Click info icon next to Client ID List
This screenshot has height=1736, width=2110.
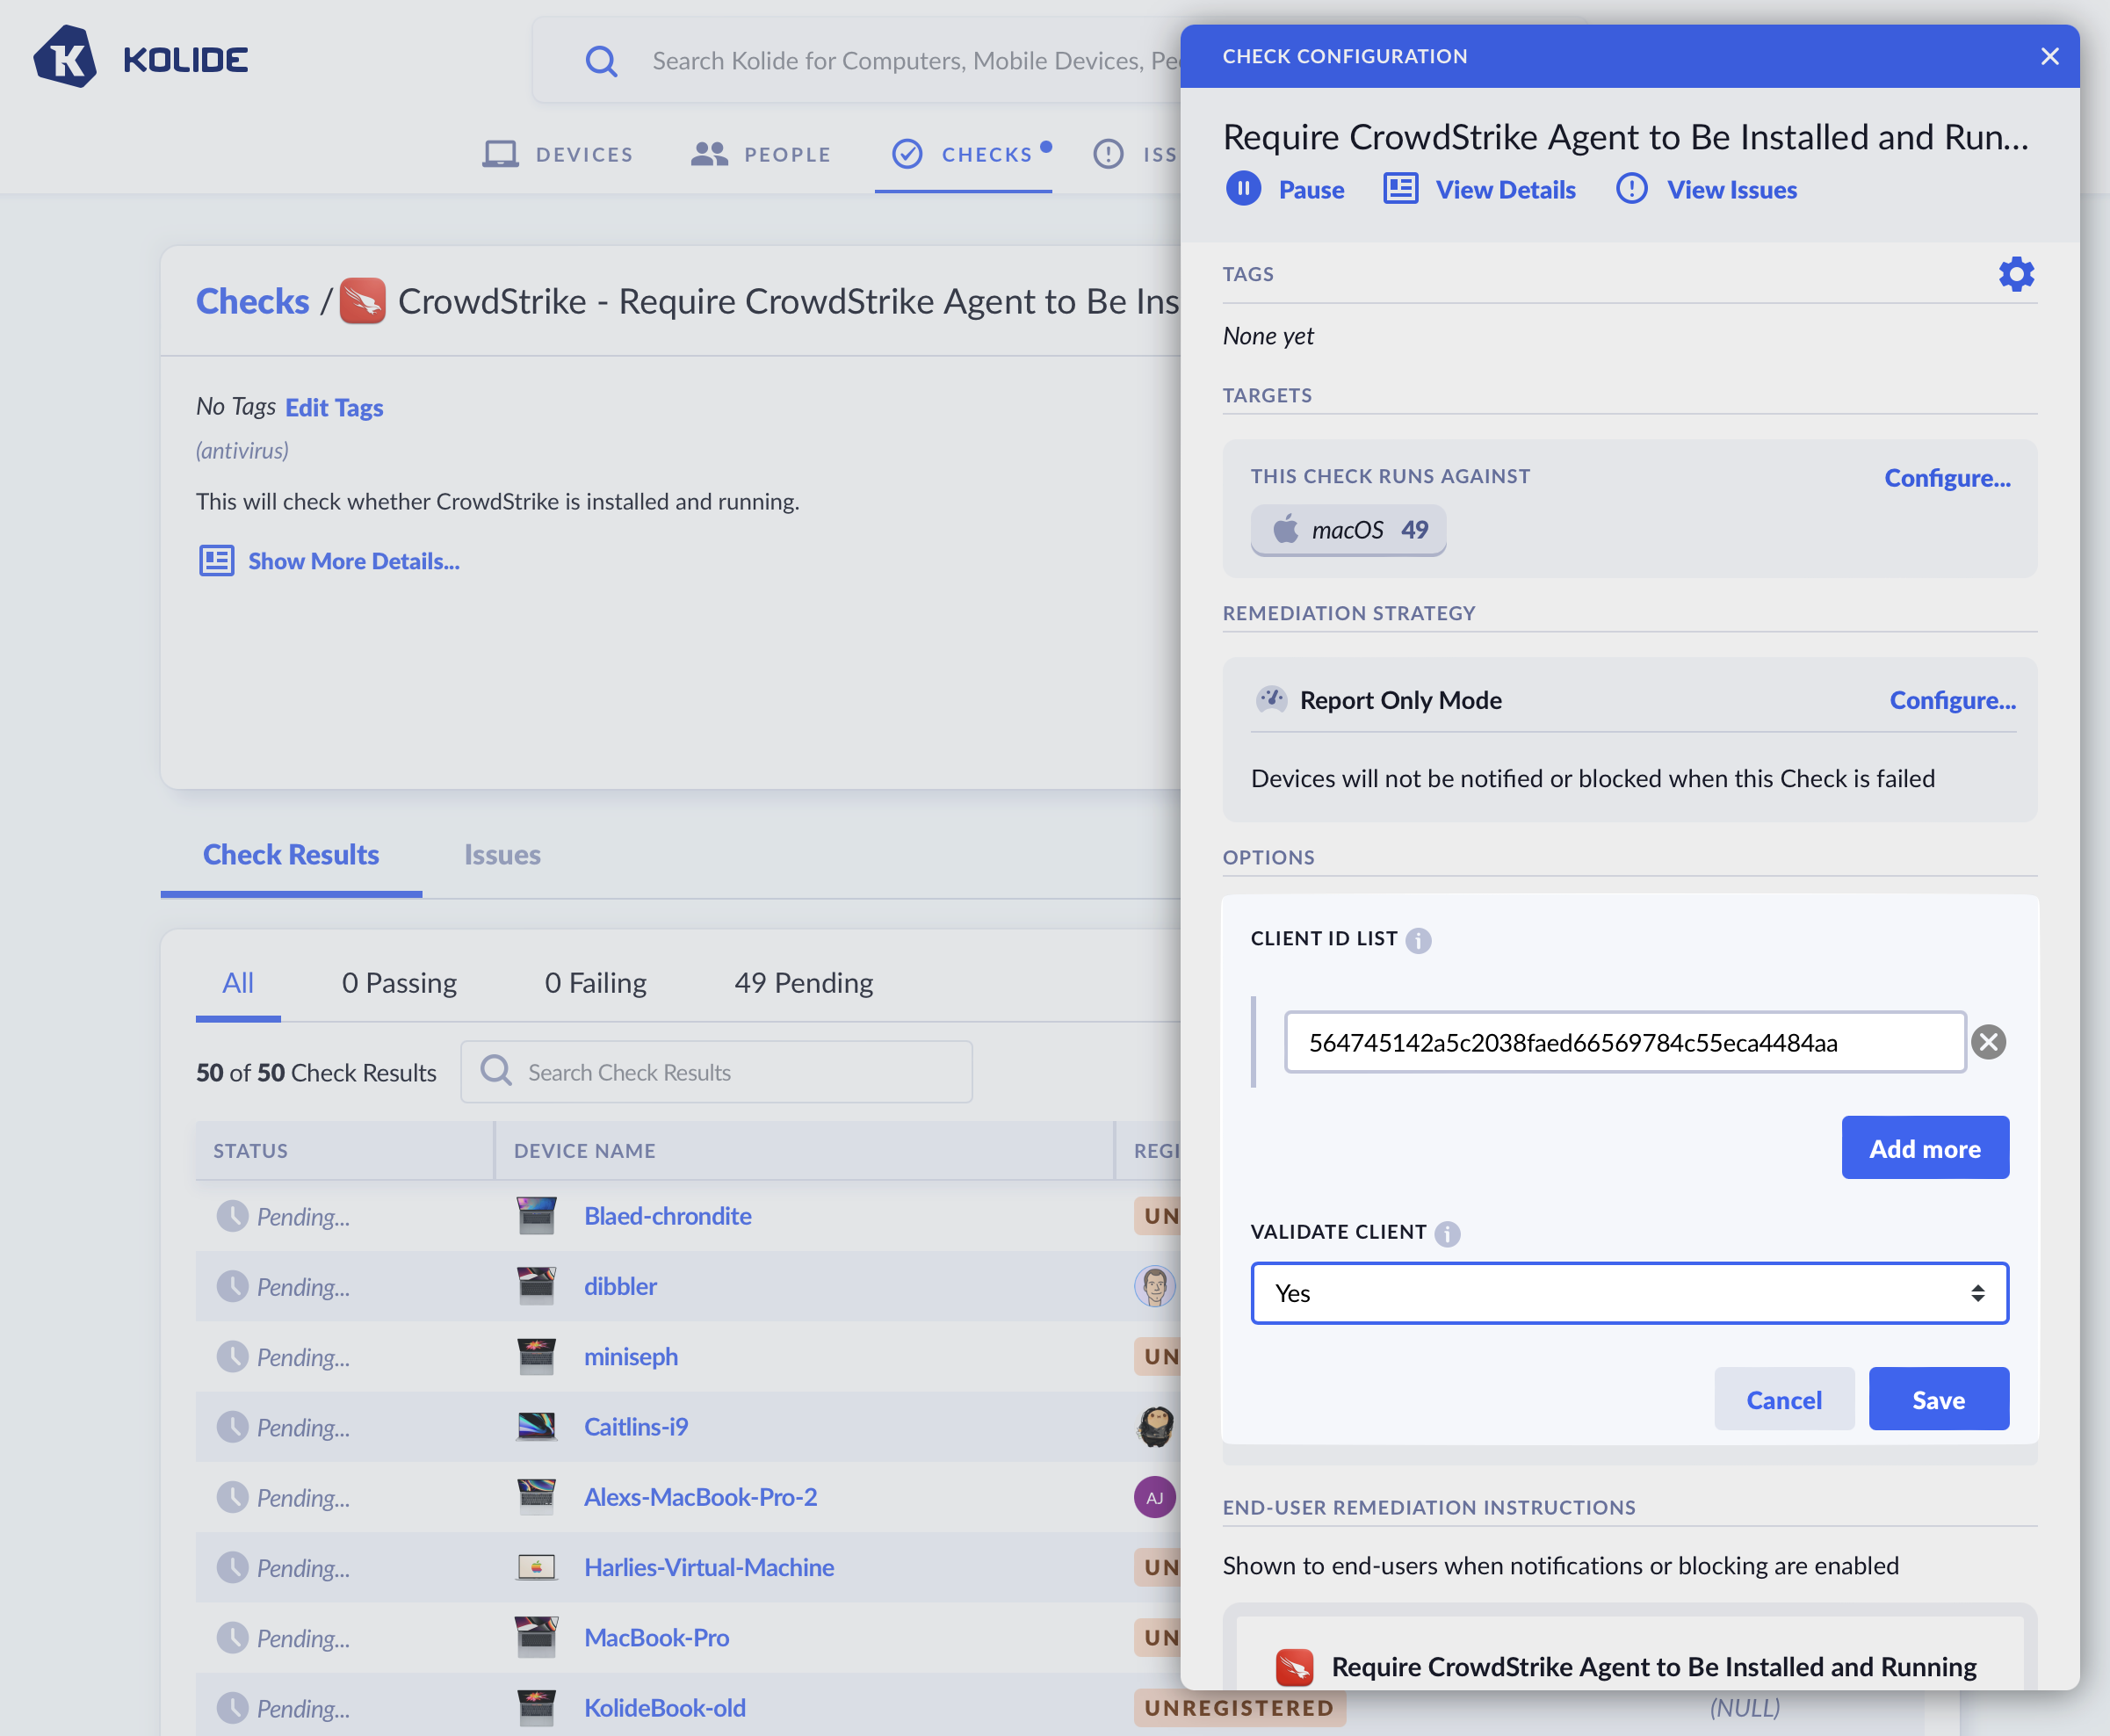(1418, 940)
